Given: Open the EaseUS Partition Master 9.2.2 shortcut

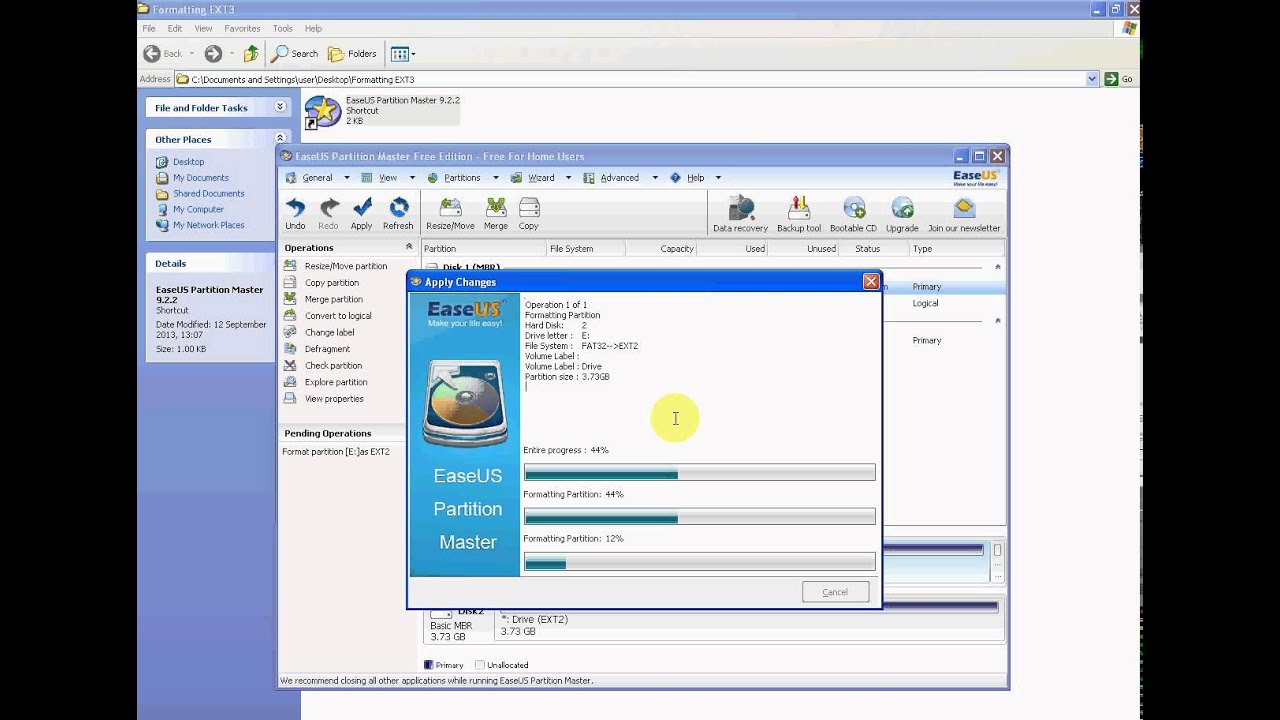Looking at the screenshot, I should coord(323,111).
